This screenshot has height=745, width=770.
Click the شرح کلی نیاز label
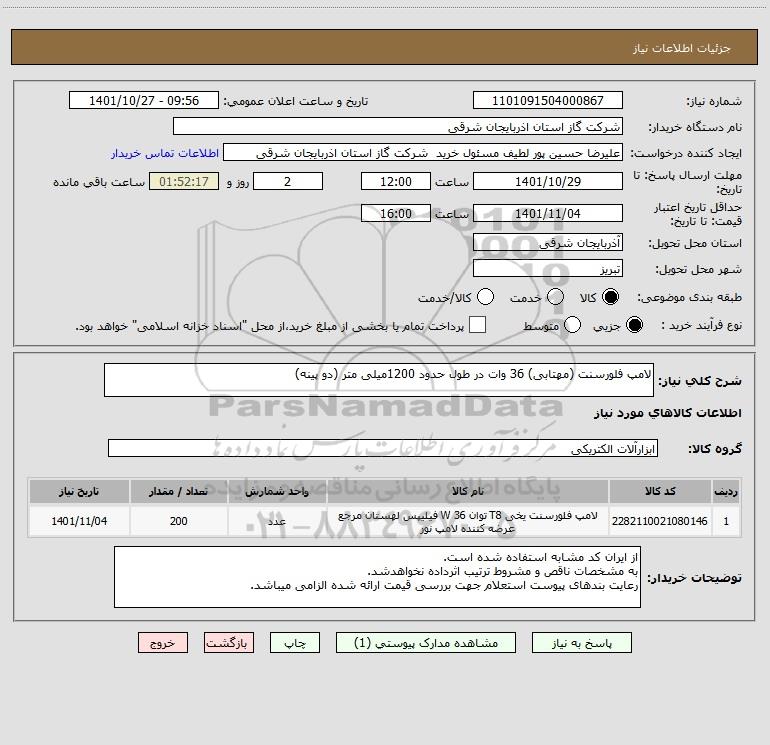click(700, 381)
